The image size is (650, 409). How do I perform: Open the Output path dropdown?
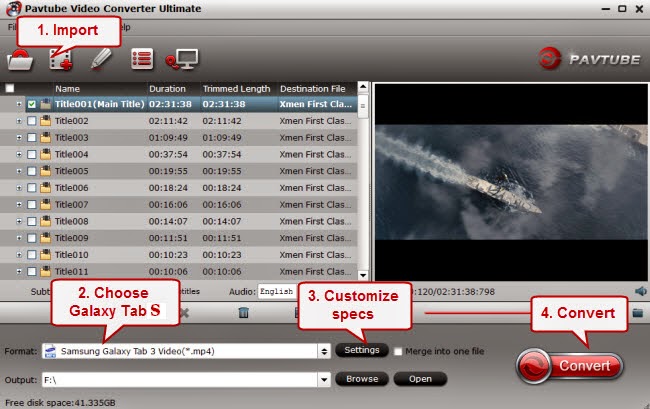[x=324, y=379]
